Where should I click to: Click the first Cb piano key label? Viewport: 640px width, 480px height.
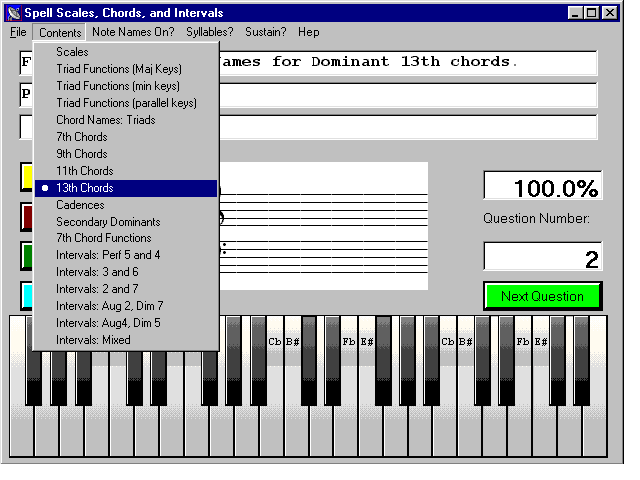tap(275, 342)
